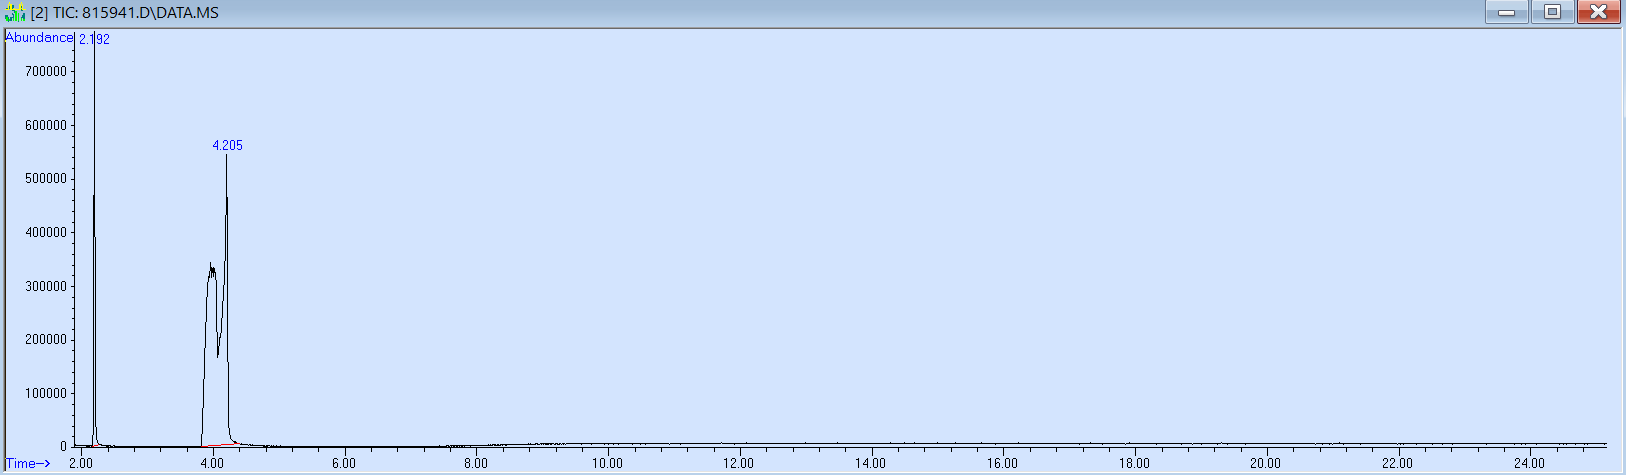
Task: Maximize the TIC chromatogram window
Action: point(1552,12)
